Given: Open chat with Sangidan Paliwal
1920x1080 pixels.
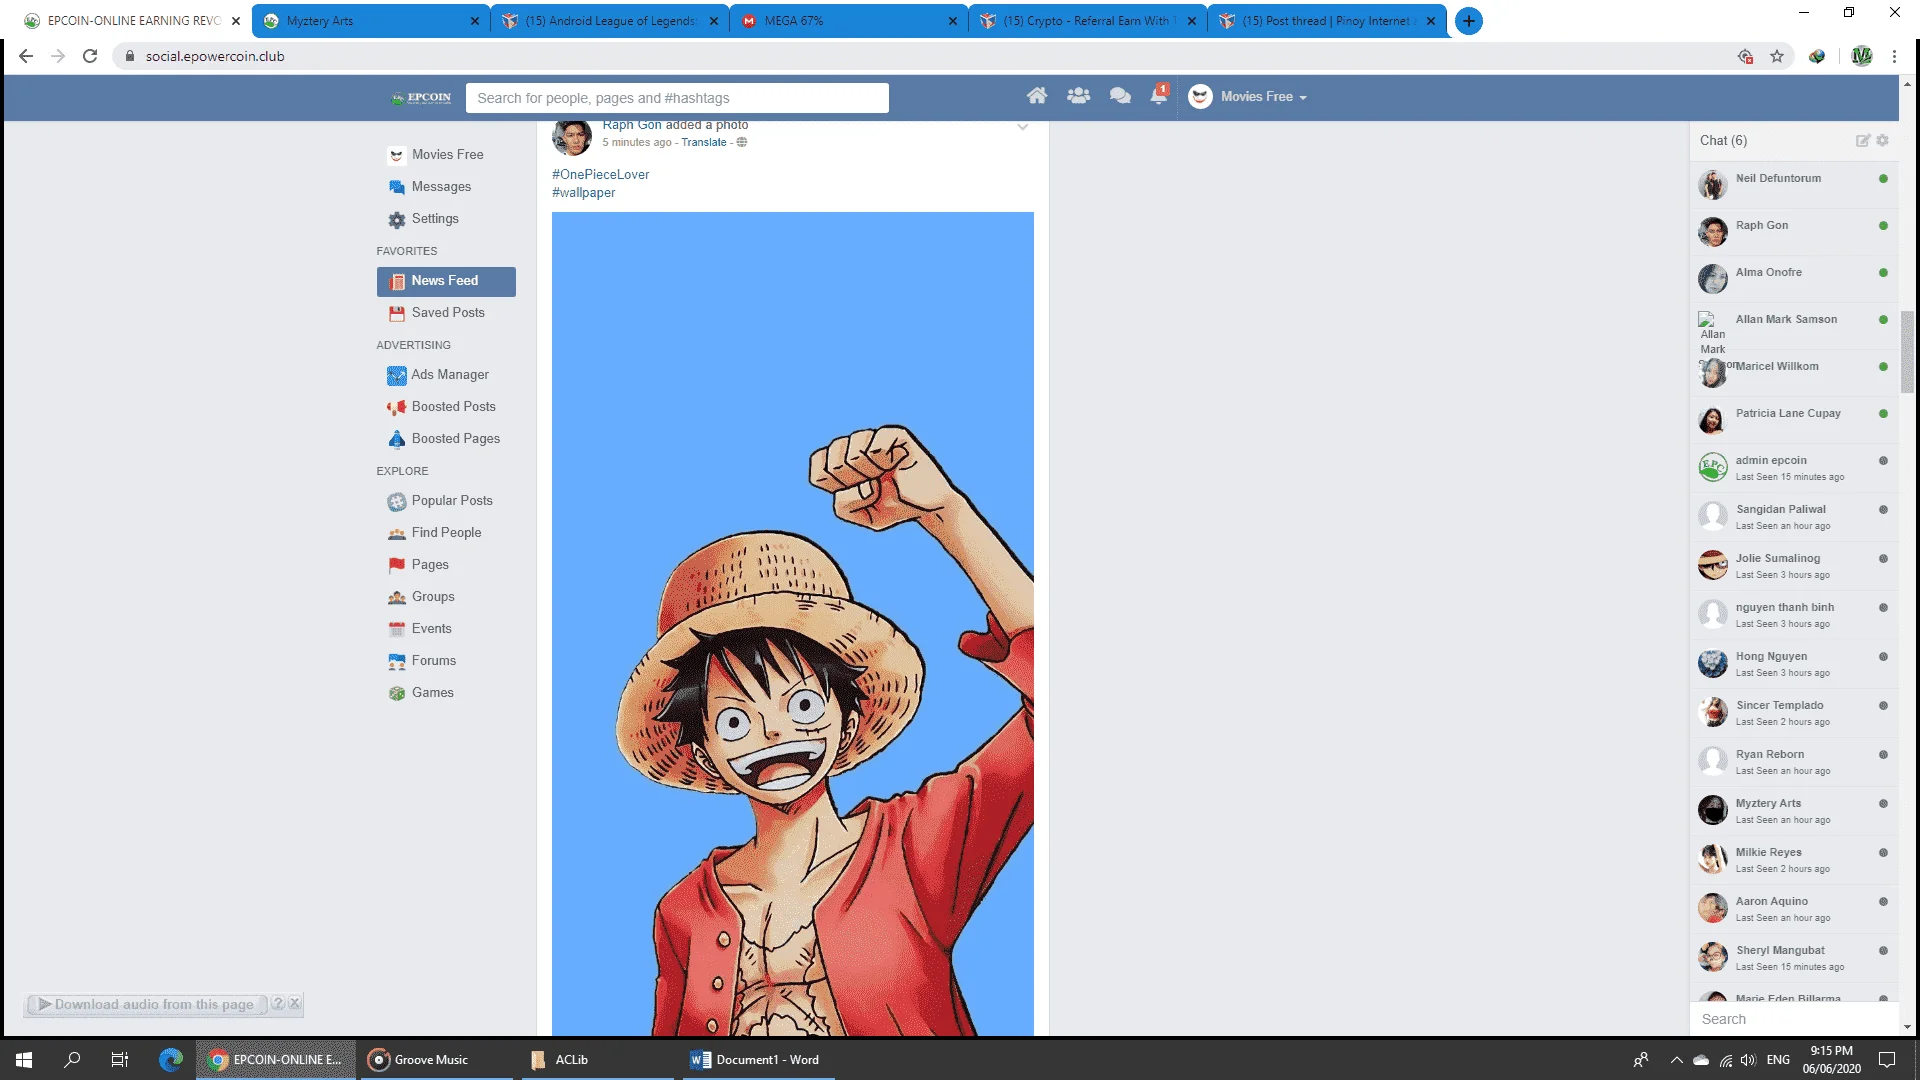Looking at the screenshot, I should click(x=1794, y=516).
